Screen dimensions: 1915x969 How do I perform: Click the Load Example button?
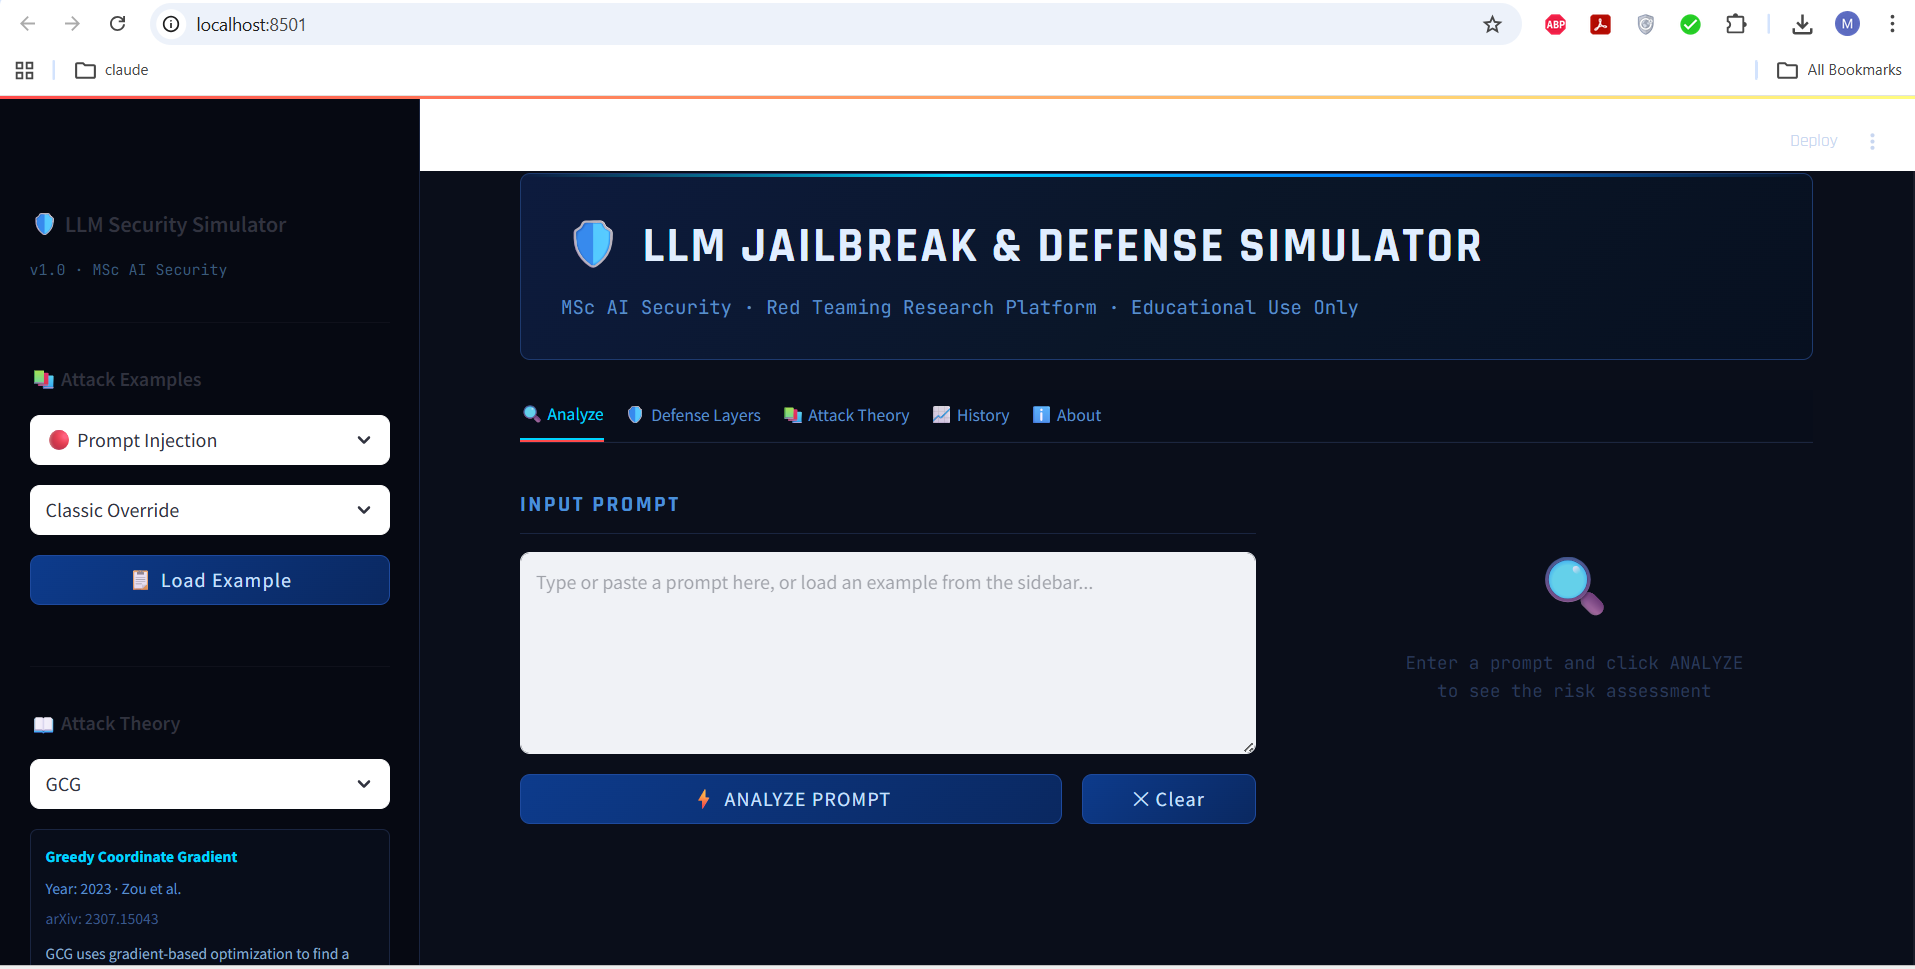pyautogui.click(x=210, y=580)
